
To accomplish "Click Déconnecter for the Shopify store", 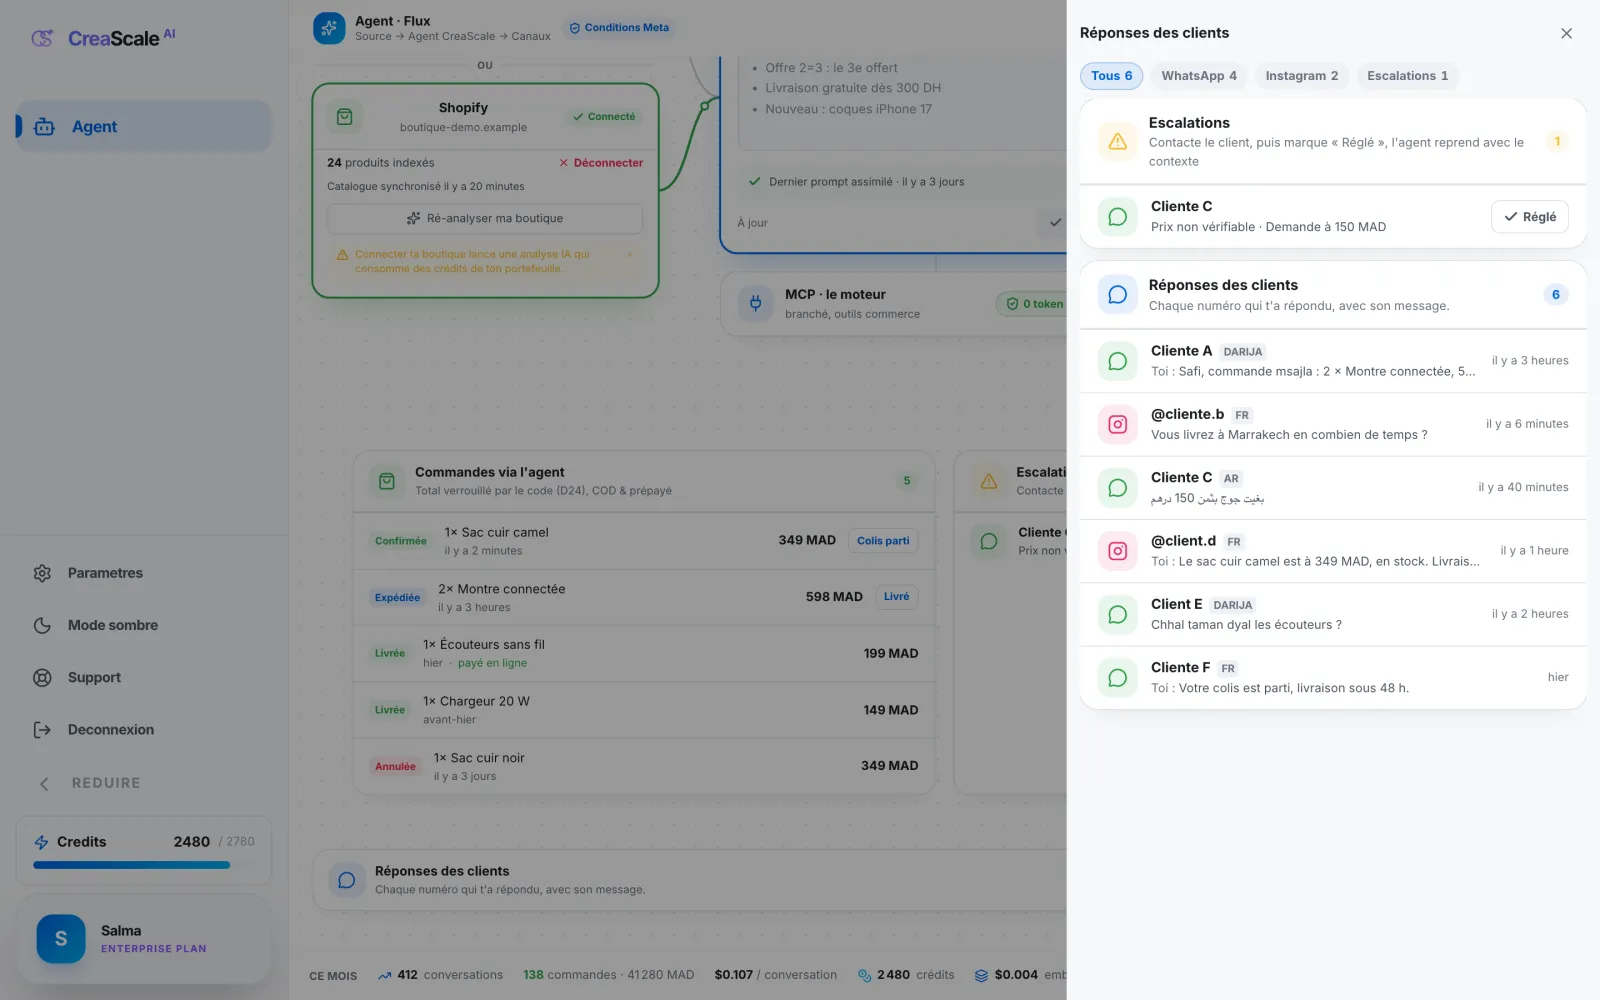I will click(x=601, y=163).
